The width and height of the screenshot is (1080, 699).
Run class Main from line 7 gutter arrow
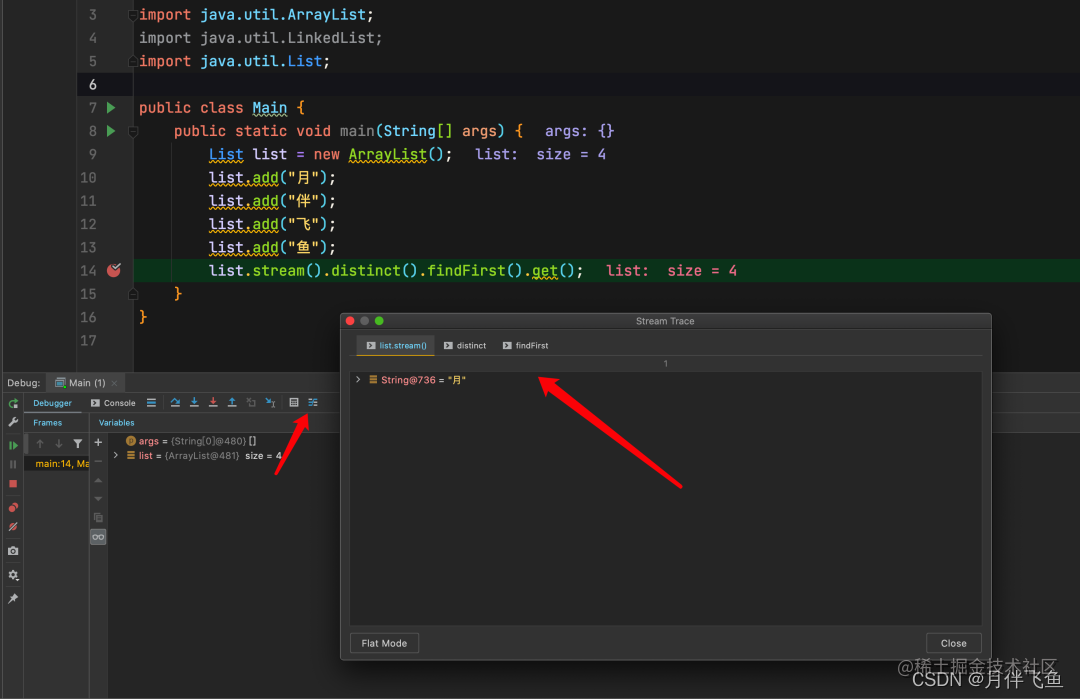tap(111, 107)
